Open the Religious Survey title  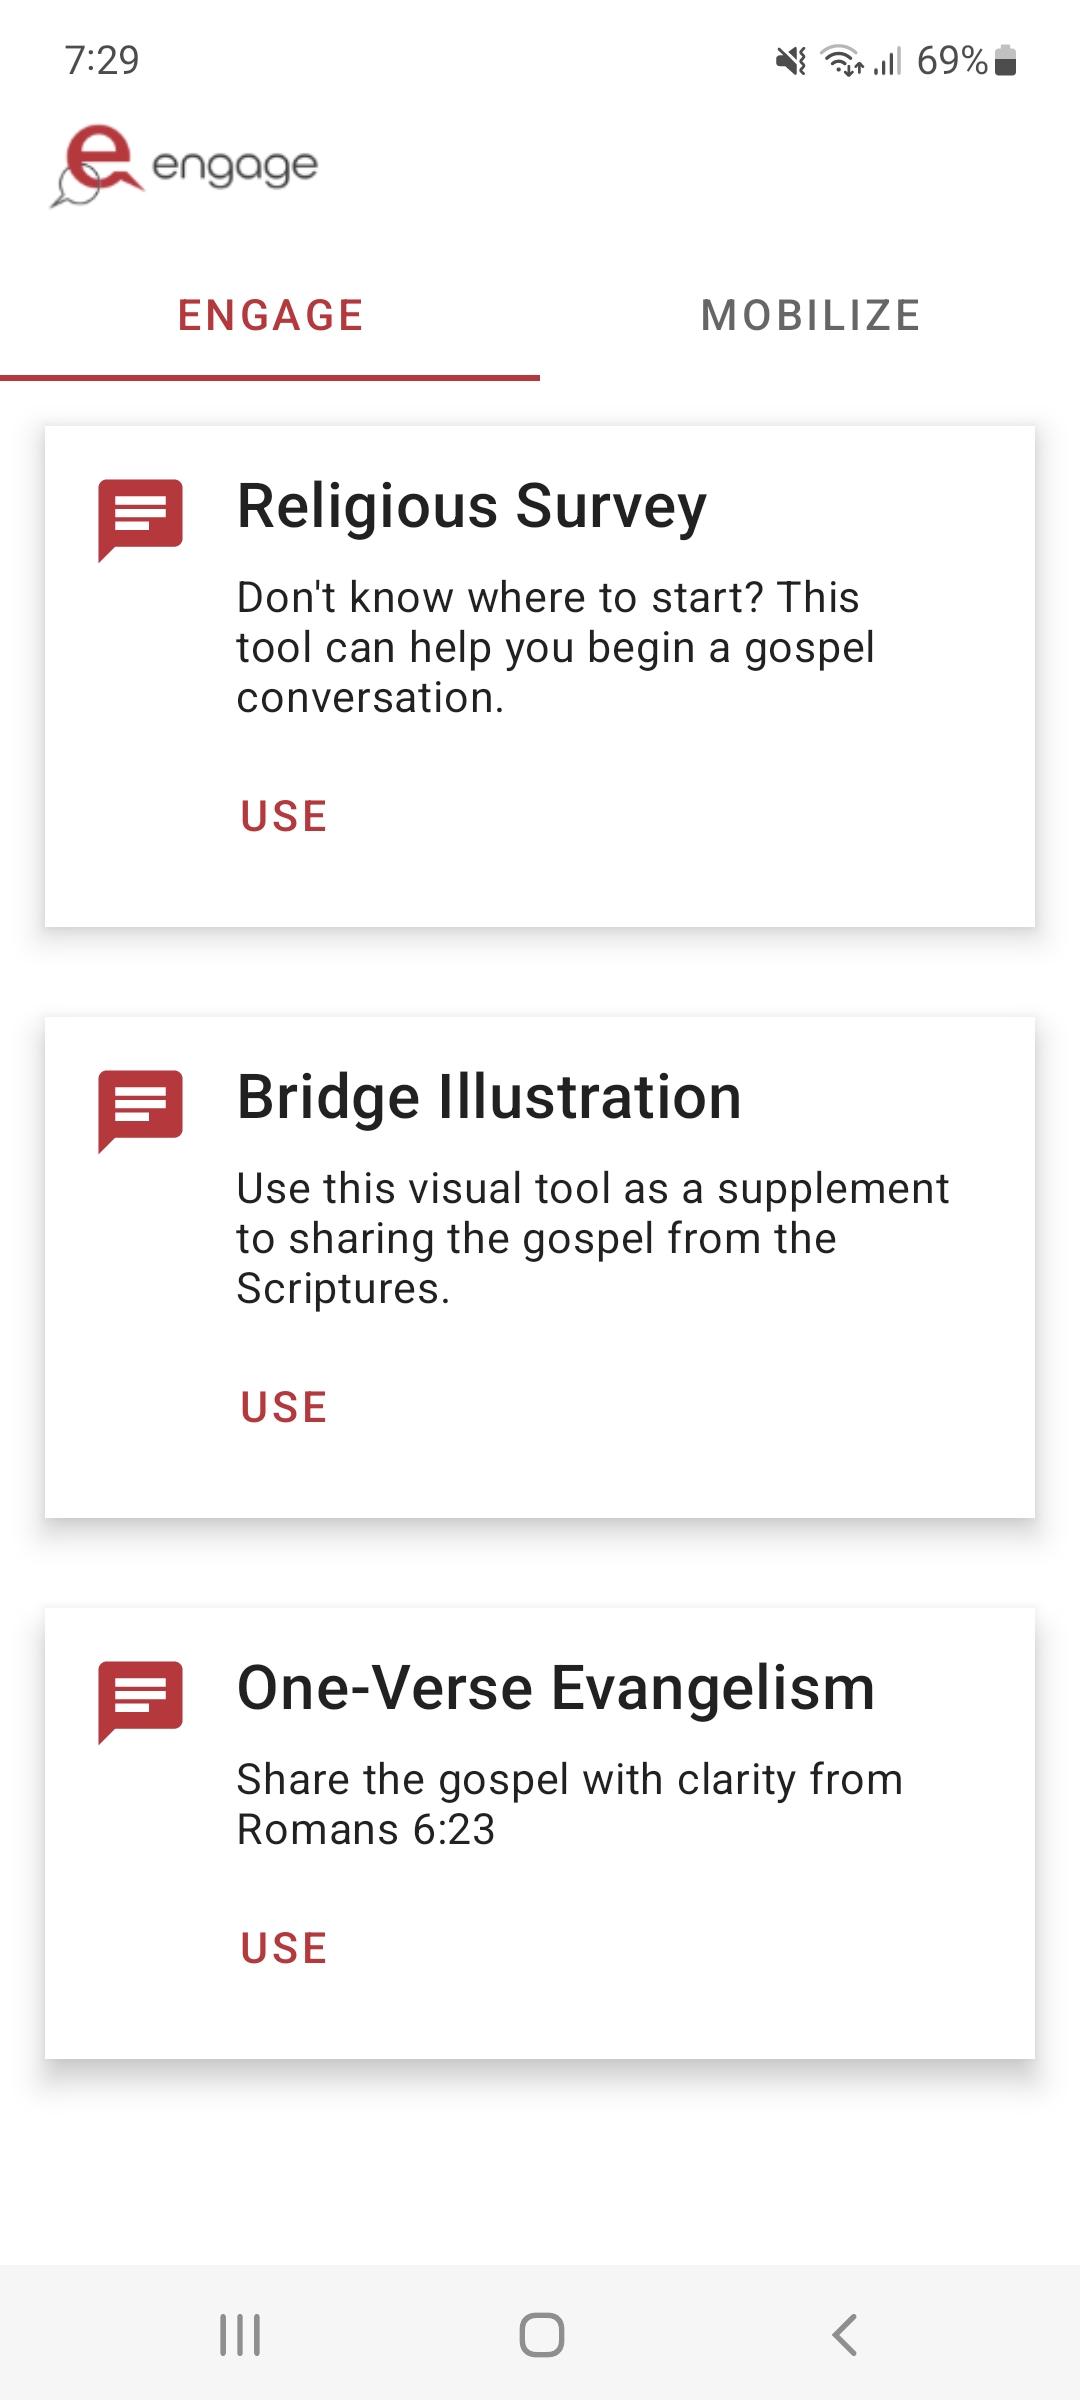pos(472,508)
